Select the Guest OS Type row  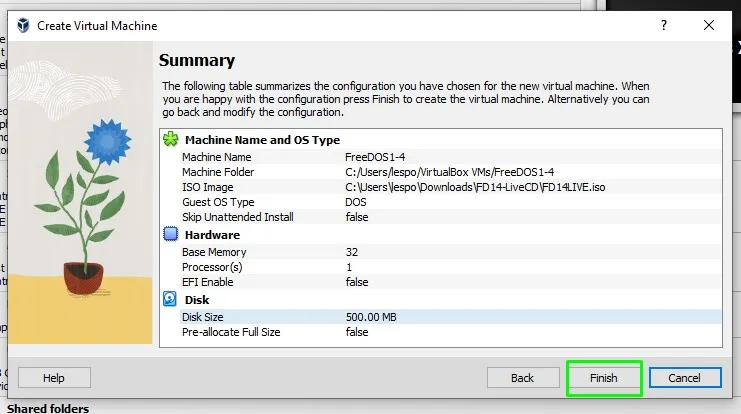[x=450, y=202]
